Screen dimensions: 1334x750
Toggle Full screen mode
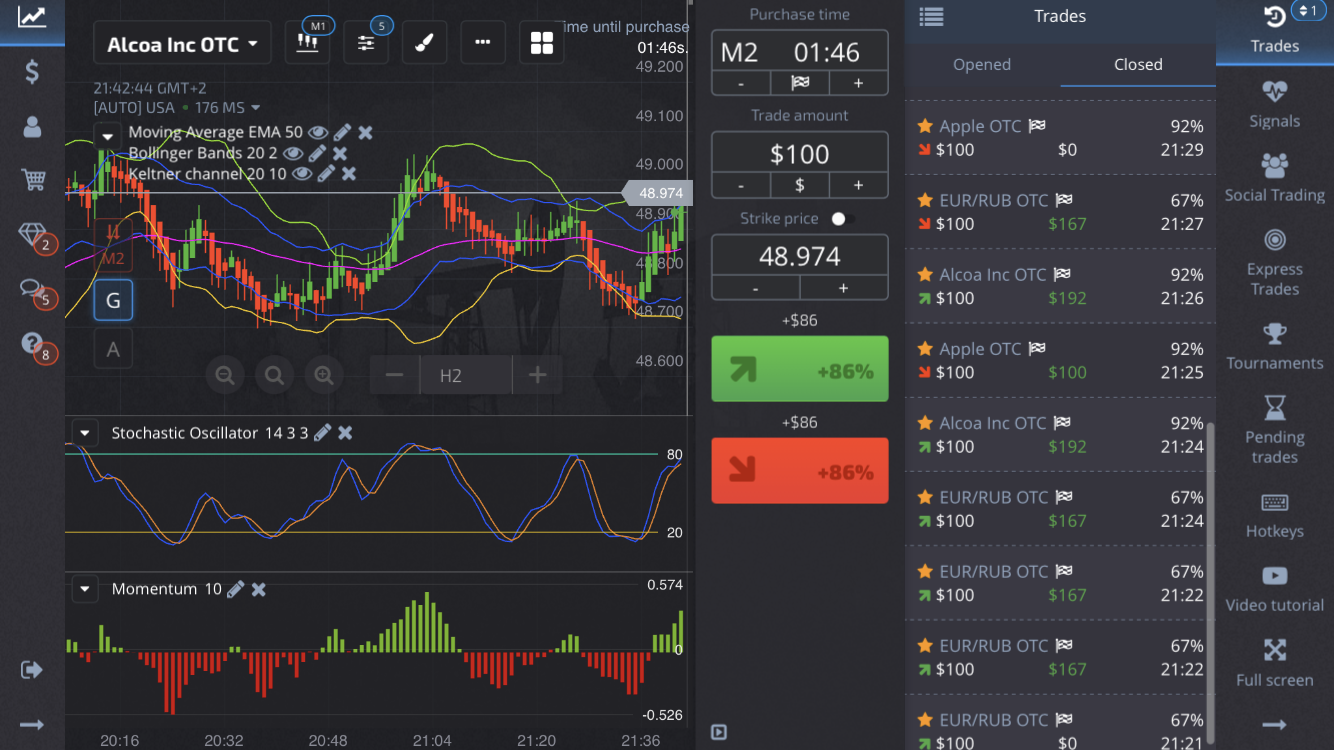1275,664
